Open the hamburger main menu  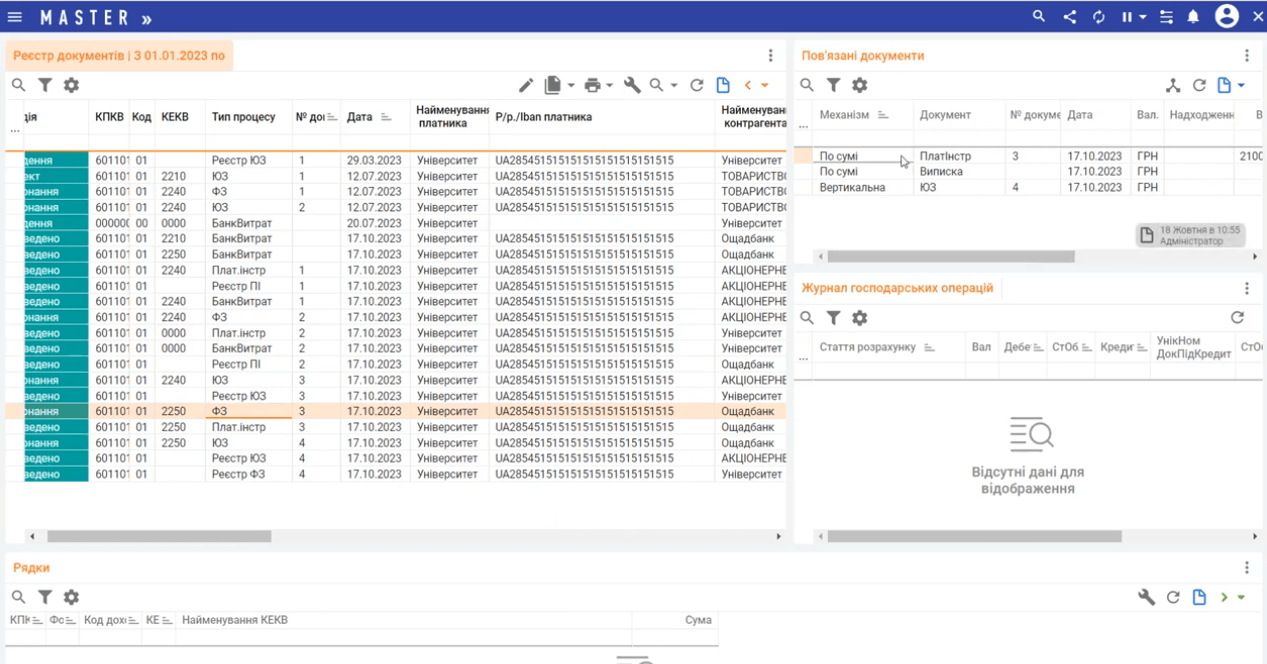[15, 17]
